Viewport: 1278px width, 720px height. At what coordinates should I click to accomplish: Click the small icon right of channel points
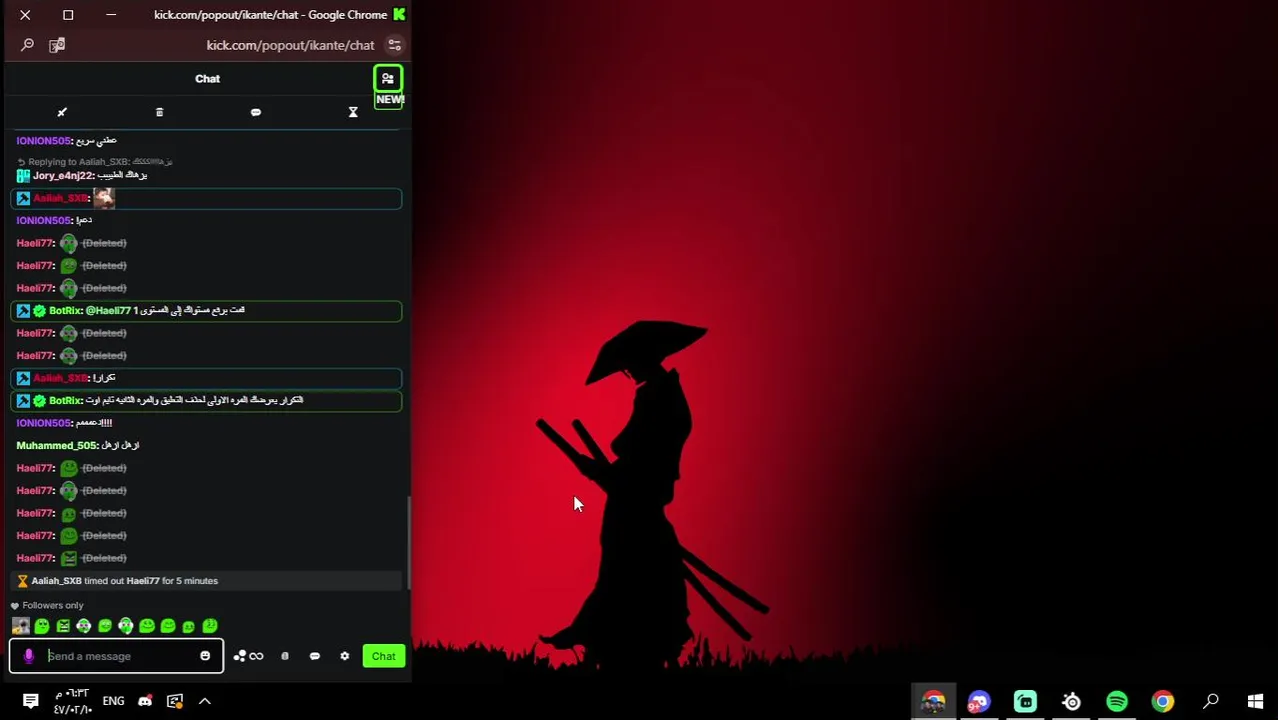pos(285,656)
